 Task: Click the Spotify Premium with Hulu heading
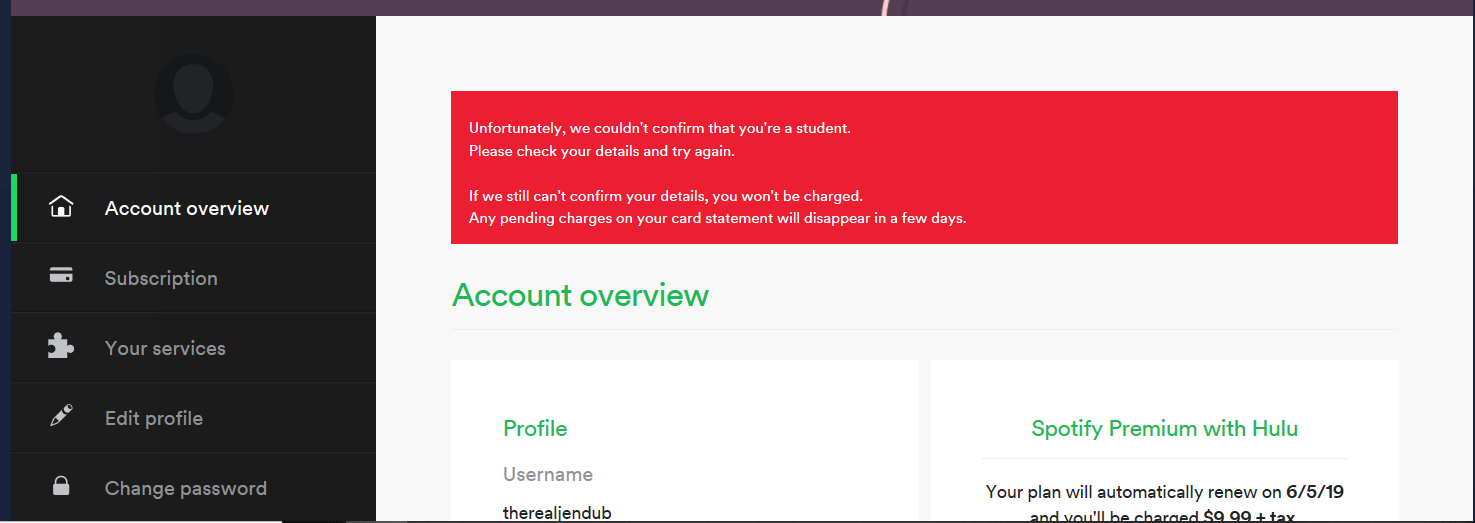click(1164, 428)
